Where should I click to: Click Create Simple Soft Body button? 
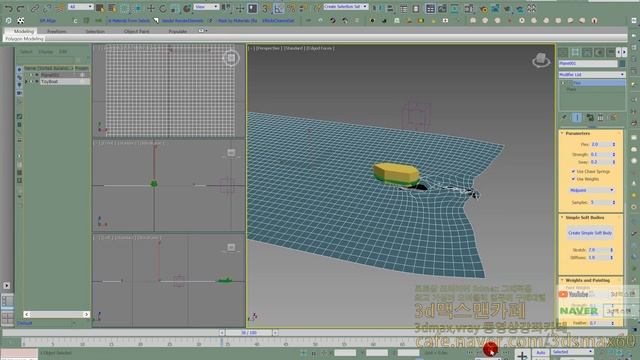pos(590,233)
